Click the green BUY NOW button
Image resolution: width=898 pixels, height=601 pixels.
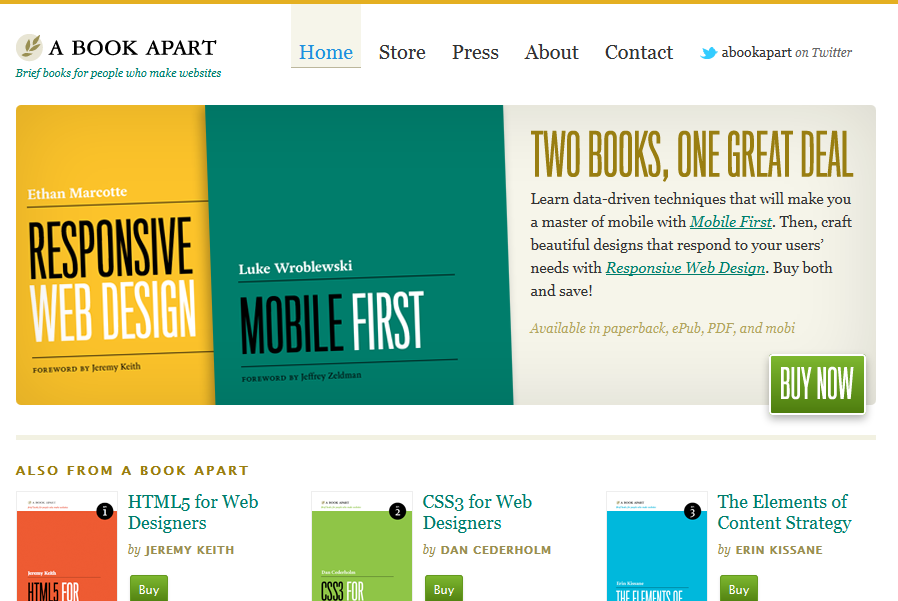coord(817,384)
